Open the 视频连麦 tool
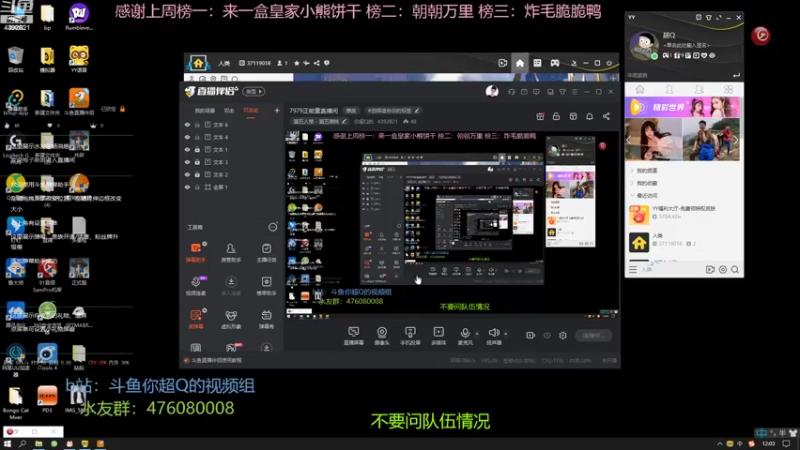The height and width of the screenshot is (450, 800). (x=195, y=285)
